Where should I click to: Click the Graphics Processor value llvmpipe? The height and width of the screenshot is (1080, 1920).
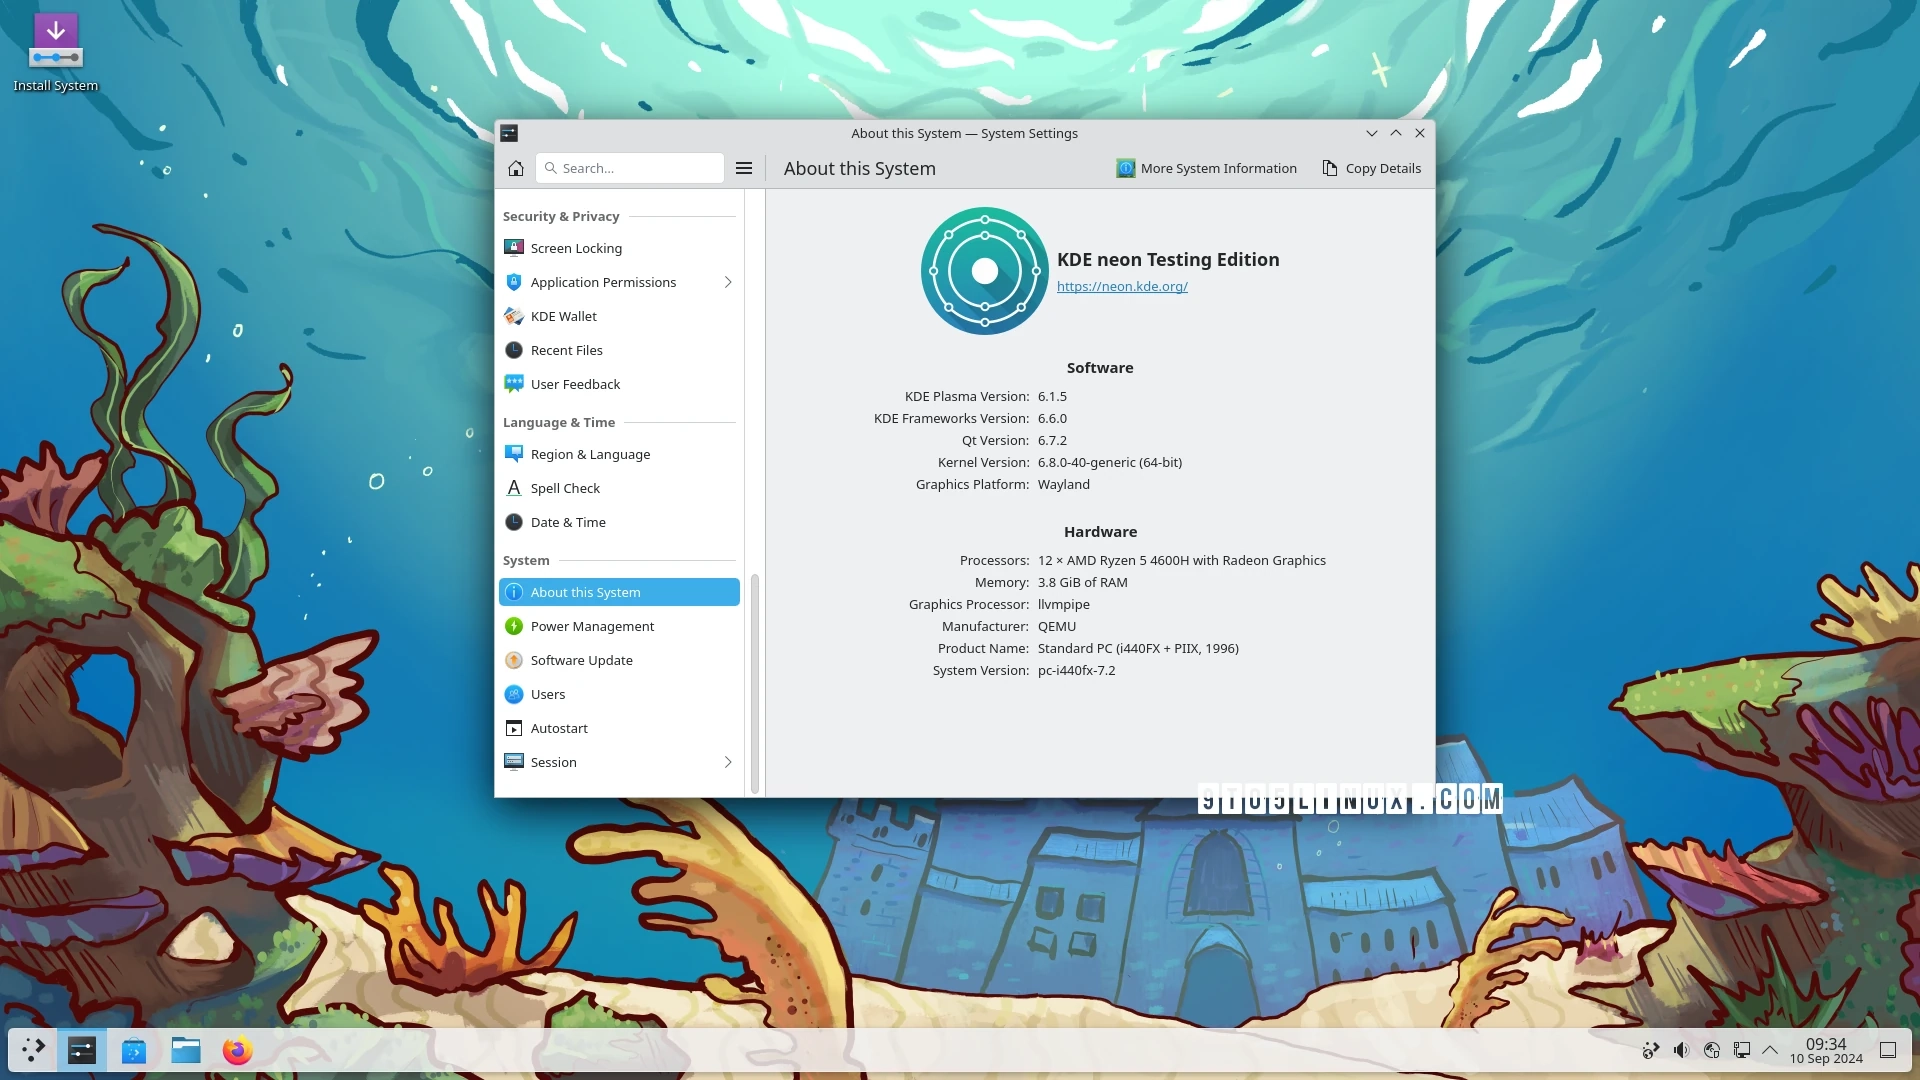1064,604
